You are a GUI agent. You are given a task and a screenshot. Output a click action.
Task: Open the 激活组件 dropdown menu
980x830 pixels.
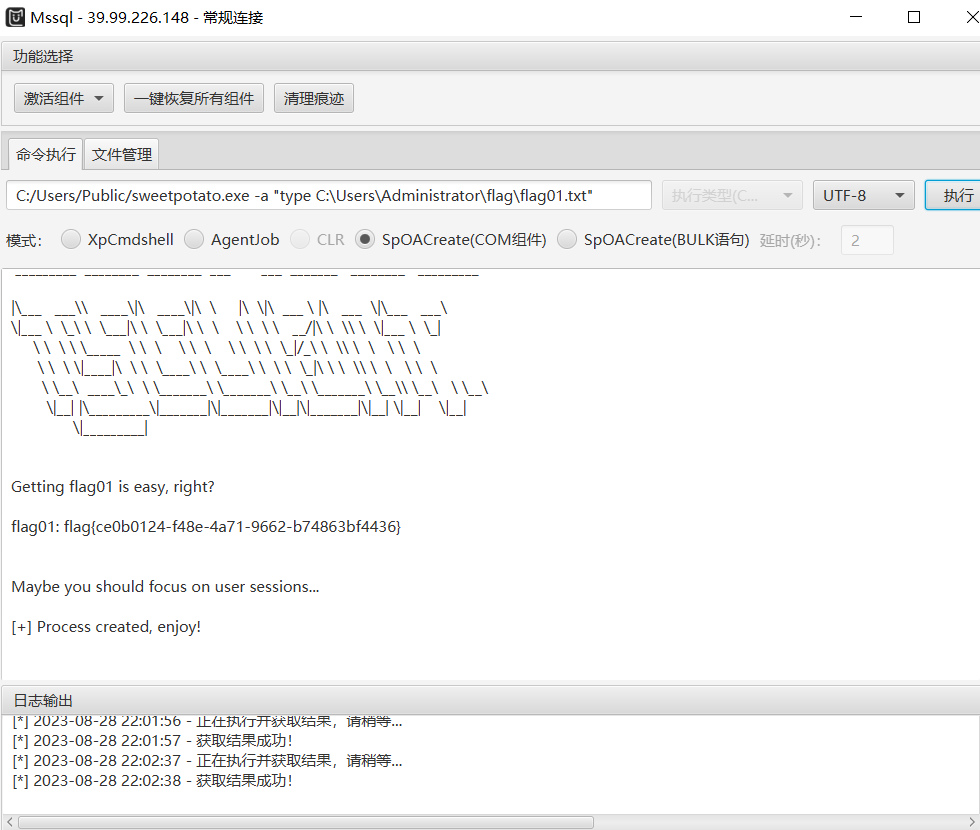(64, 98)
